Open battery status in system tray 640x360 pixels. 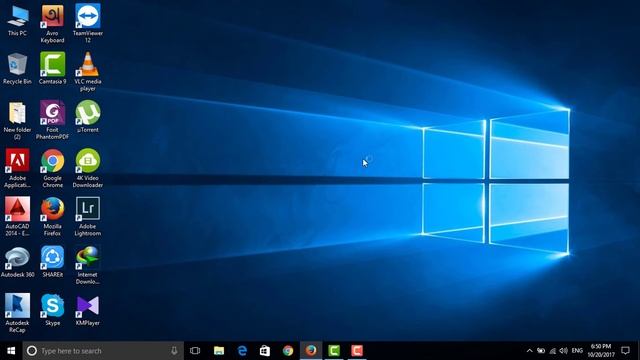click(x=541, y=351)
